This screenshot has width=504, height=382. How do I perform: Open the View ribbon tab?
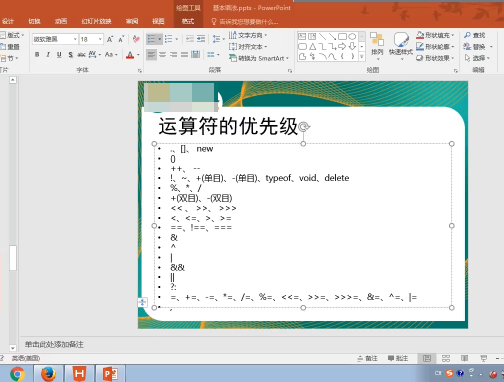coord(158,21)
